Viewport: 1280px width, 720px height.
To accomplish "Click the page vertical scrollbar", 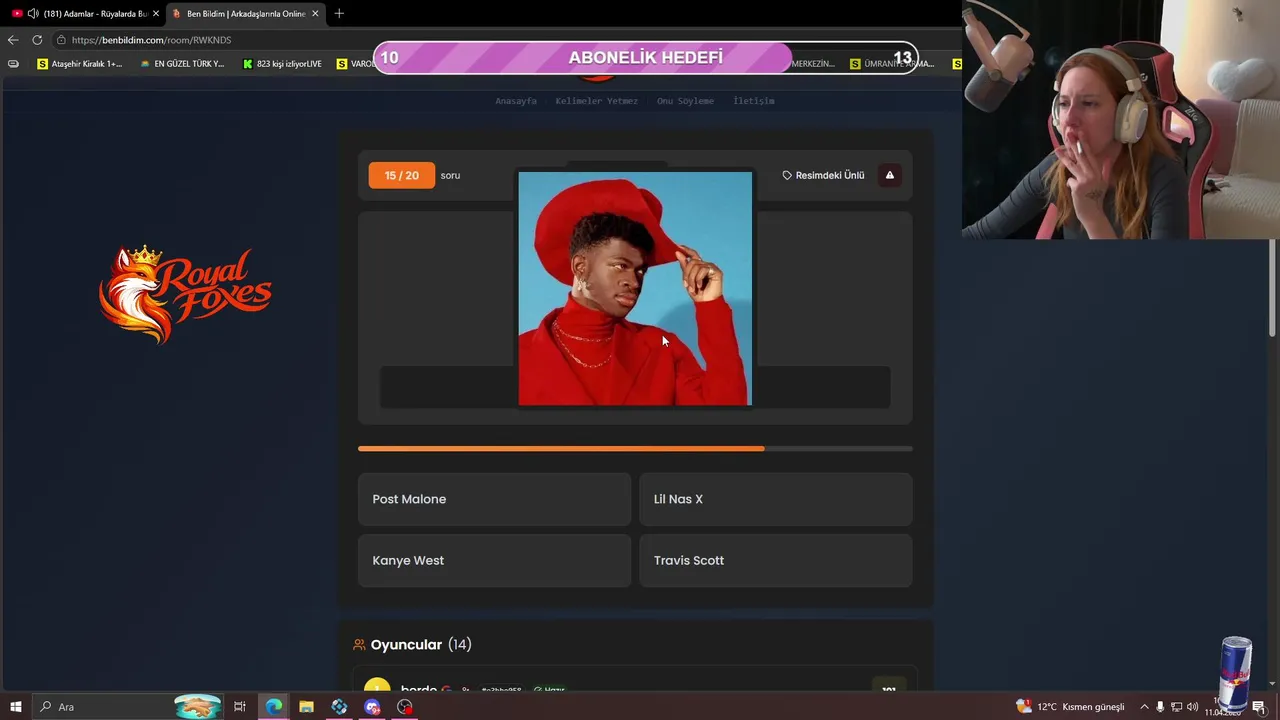I will tap(1272, 290).
